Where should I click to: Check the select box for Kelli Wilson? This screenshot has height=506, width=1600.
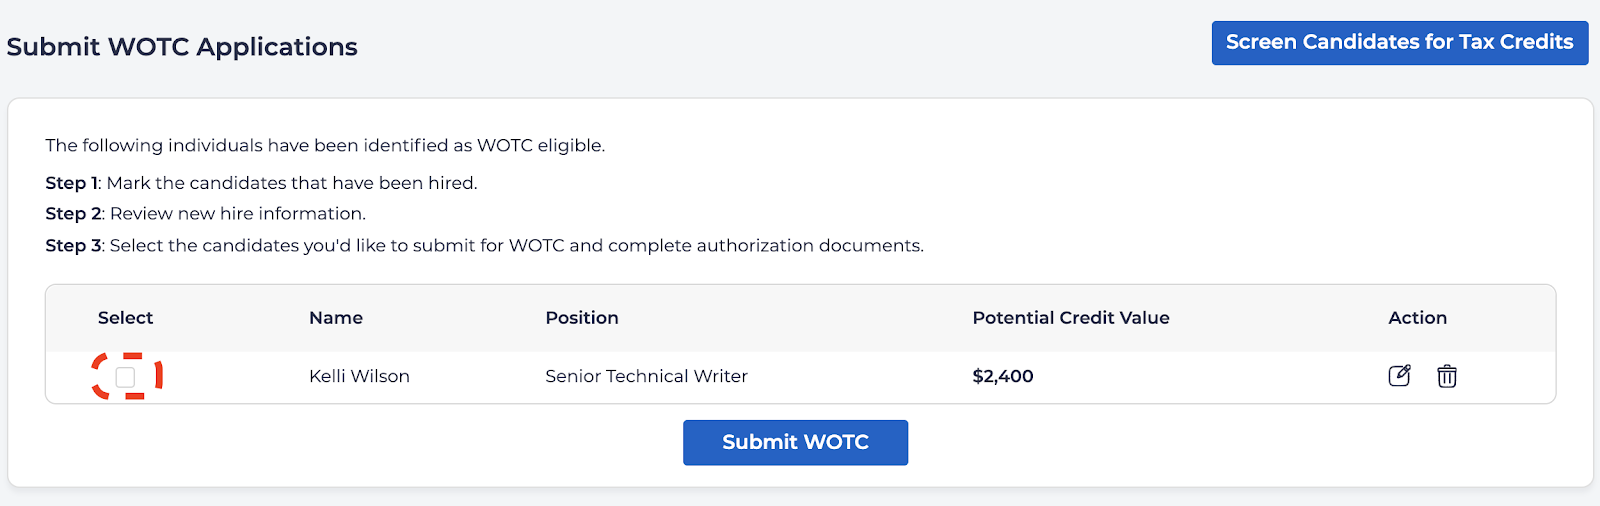[126, 377]
